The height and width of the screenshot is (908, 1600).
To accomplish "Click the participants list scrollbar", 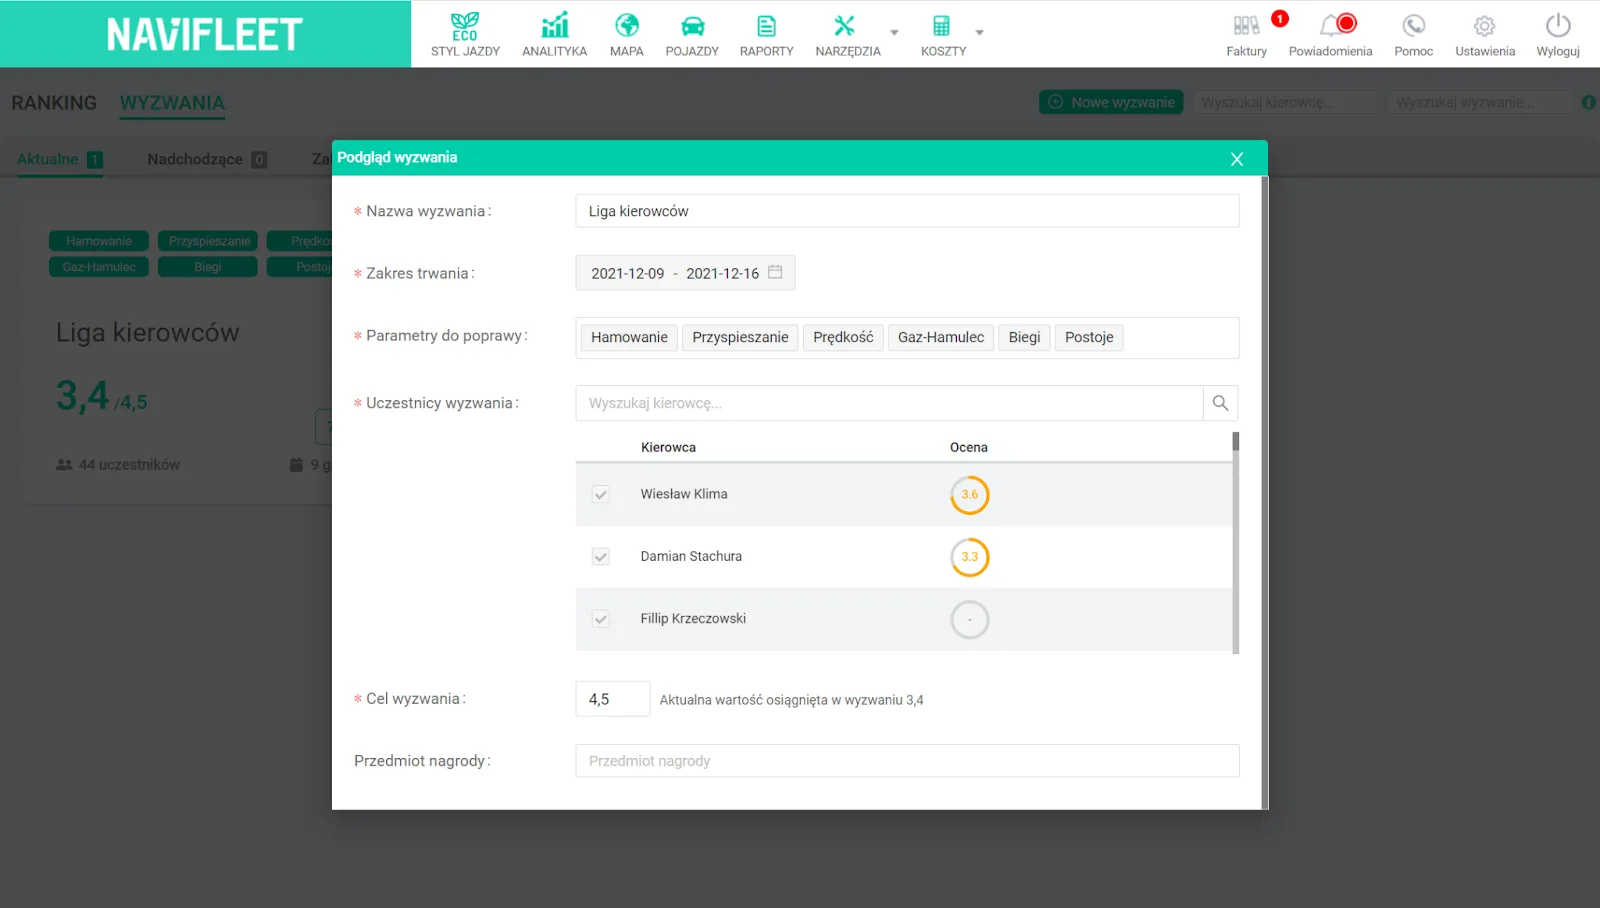I will pyautogui.click(x=1236, y=543).
